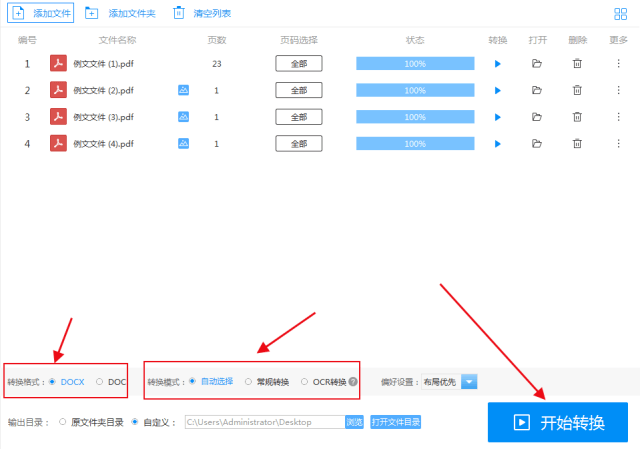
Task: Click the Add File (添加文件) button
Action: 40,13
